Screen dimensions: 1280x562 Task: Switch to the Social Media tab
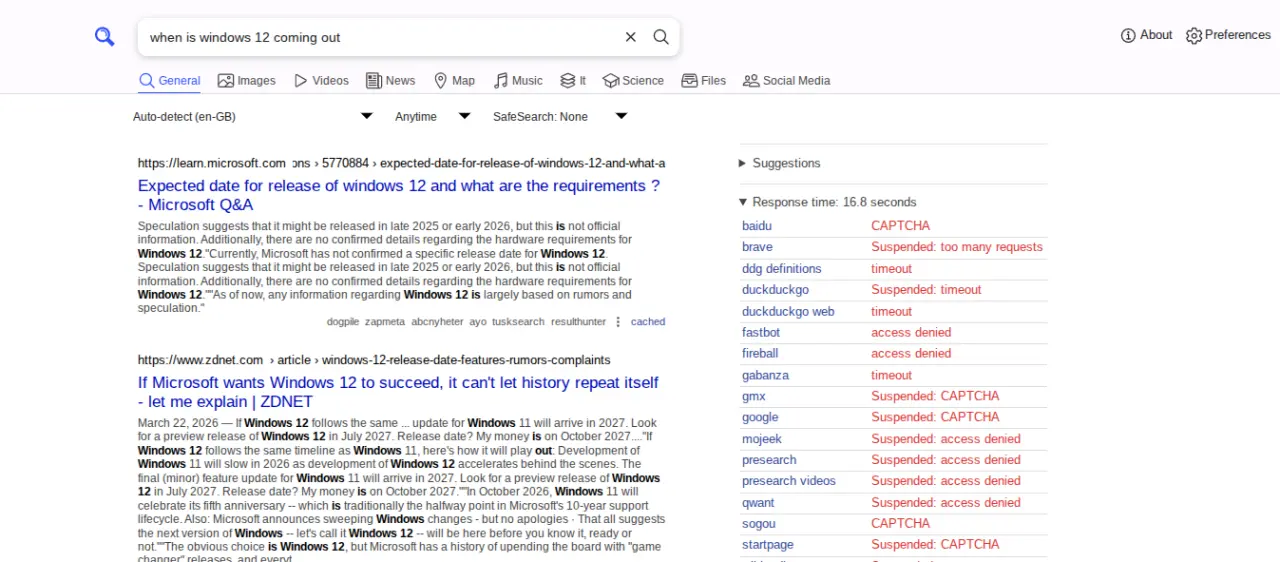click(787, 81)
